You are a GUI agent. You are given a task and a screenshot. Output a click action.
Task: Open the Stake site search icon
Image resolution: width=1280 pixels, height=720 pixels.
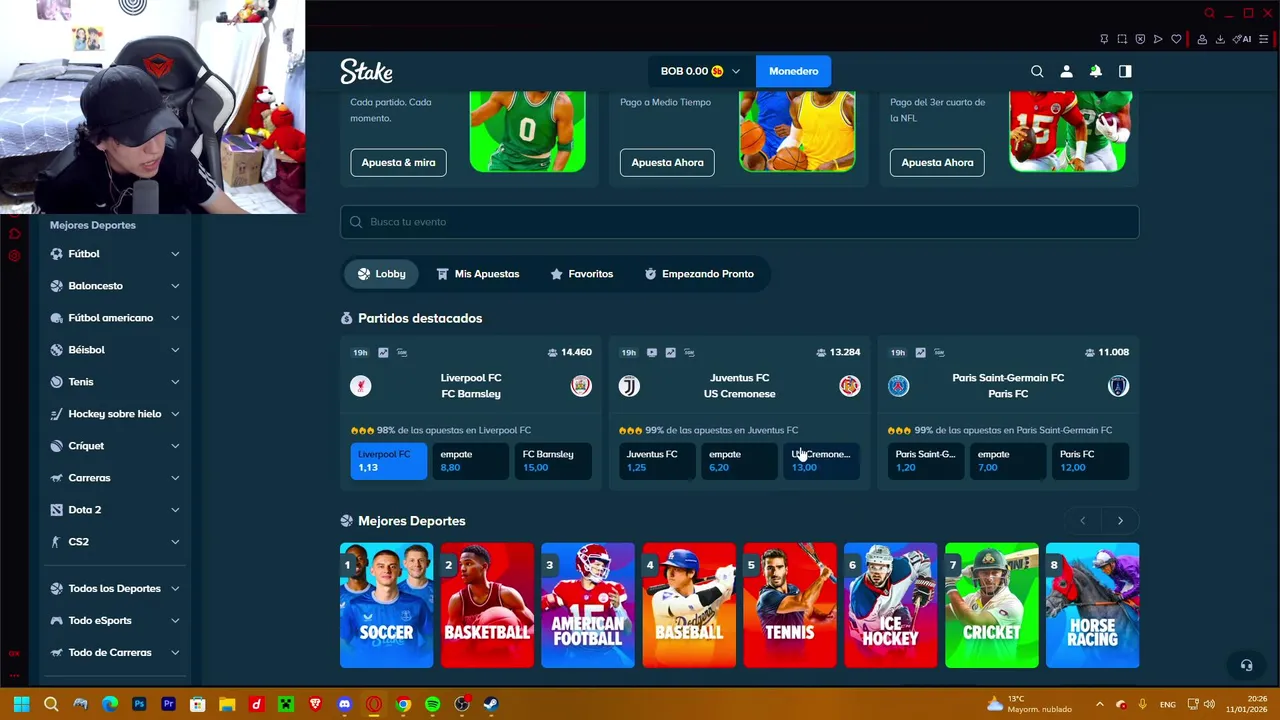point(1037,71)
